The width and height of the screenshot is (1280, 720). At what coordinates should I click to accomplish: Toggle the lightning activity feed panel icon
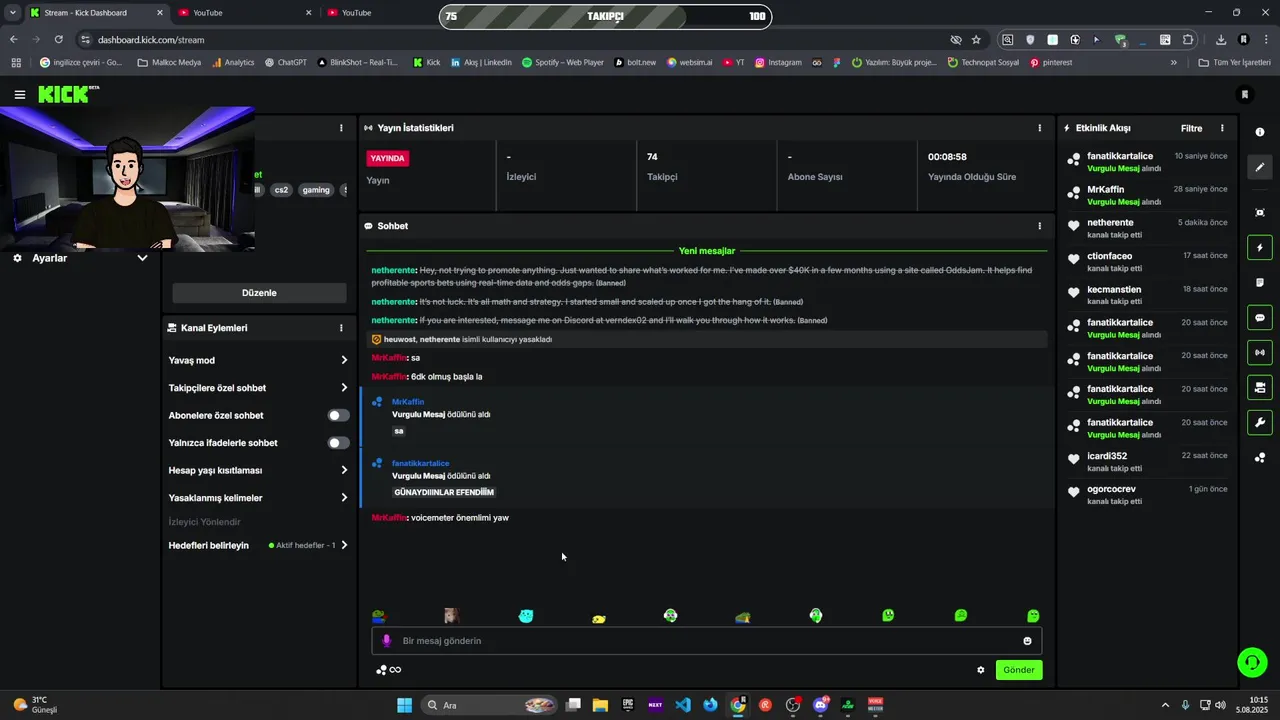(1259, 248)
